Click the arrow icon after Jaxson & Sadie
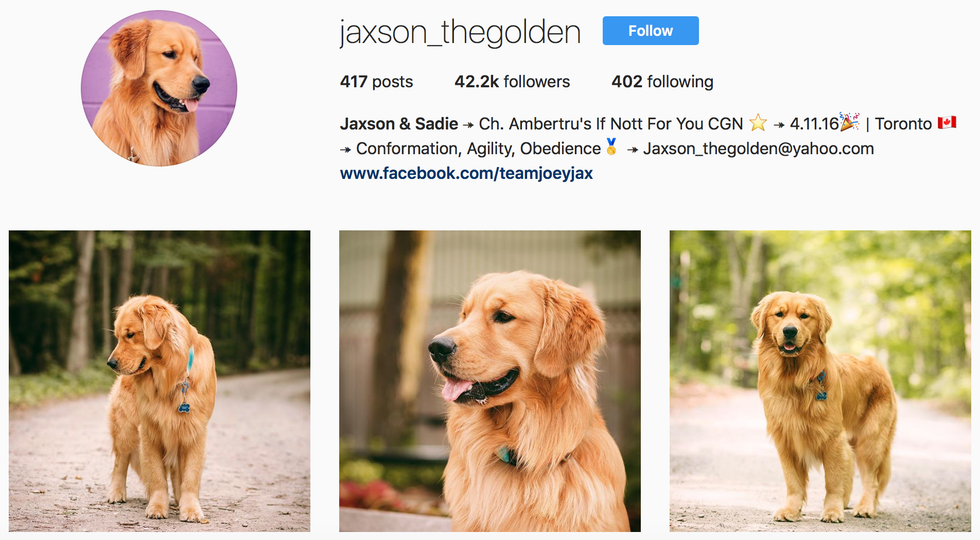Image resolution: width=980 pixels, height=540 pixels. (468, 124)
